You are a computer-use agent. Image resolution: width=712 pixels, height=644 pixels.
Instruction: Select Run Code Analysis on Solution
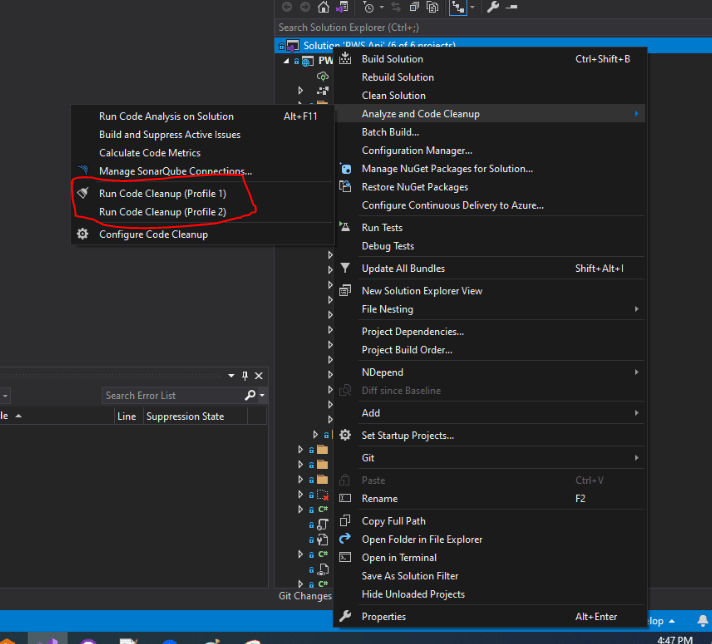(203, 116)
